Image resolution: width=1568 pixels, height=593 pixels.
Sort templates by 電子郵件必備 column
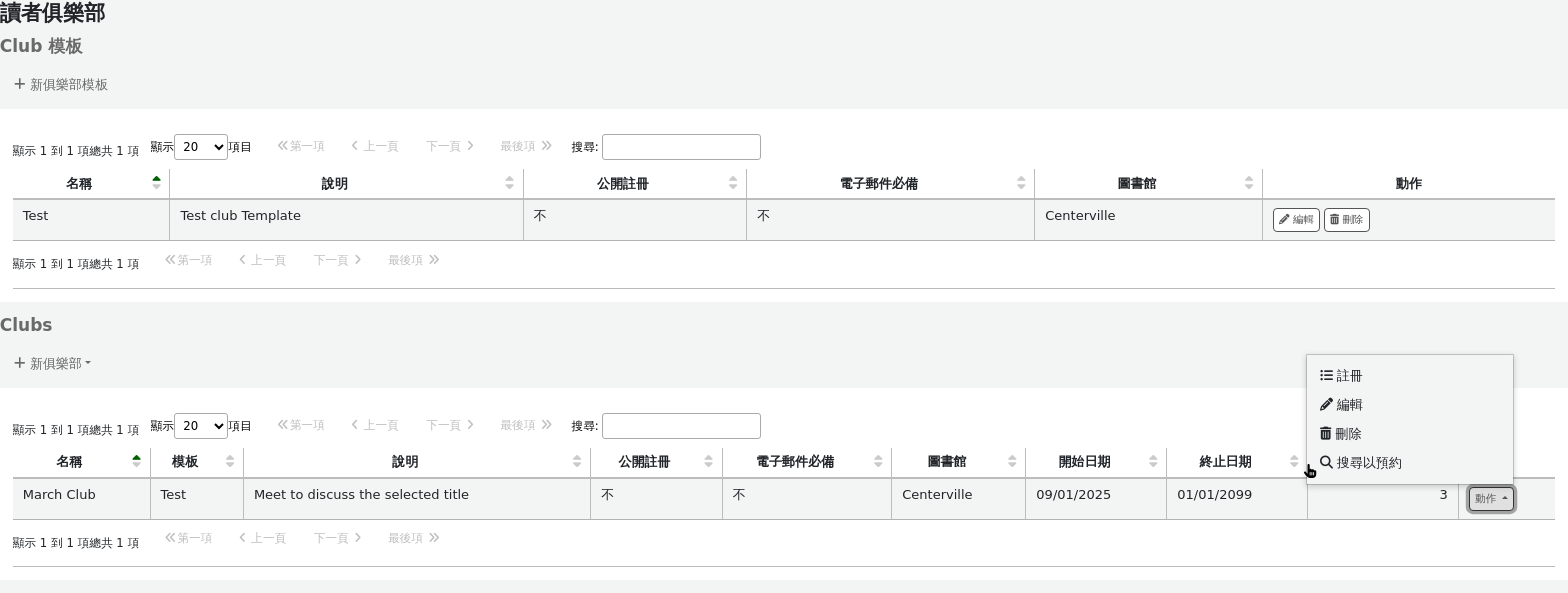pyautogui.click(x=889, y=184)
